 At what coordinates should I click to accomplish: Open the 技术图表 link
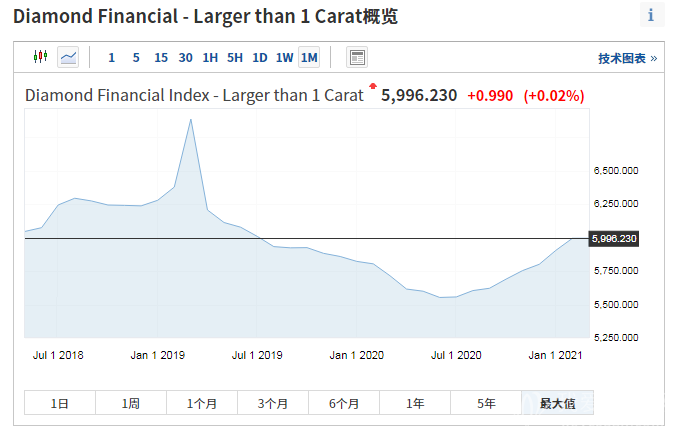coord(627,58)
